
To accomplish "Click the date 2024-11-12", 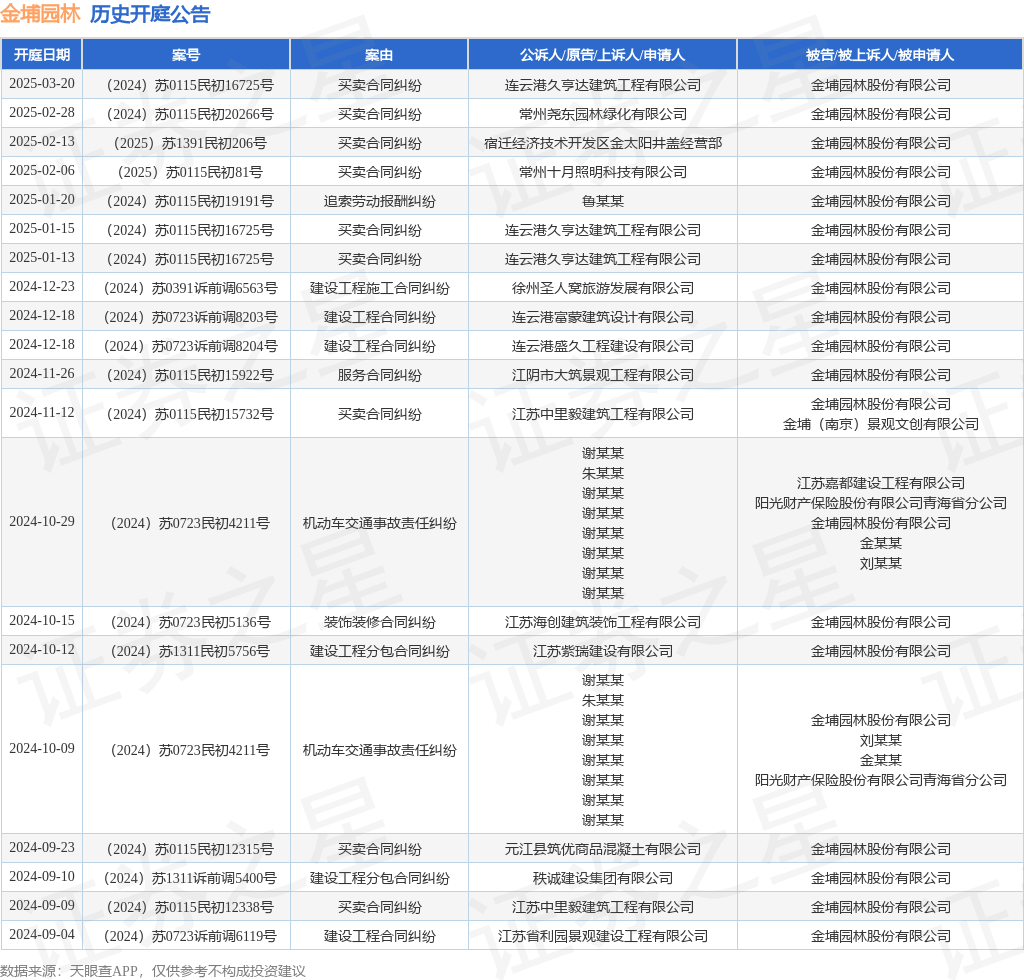I will click(42, 413).
